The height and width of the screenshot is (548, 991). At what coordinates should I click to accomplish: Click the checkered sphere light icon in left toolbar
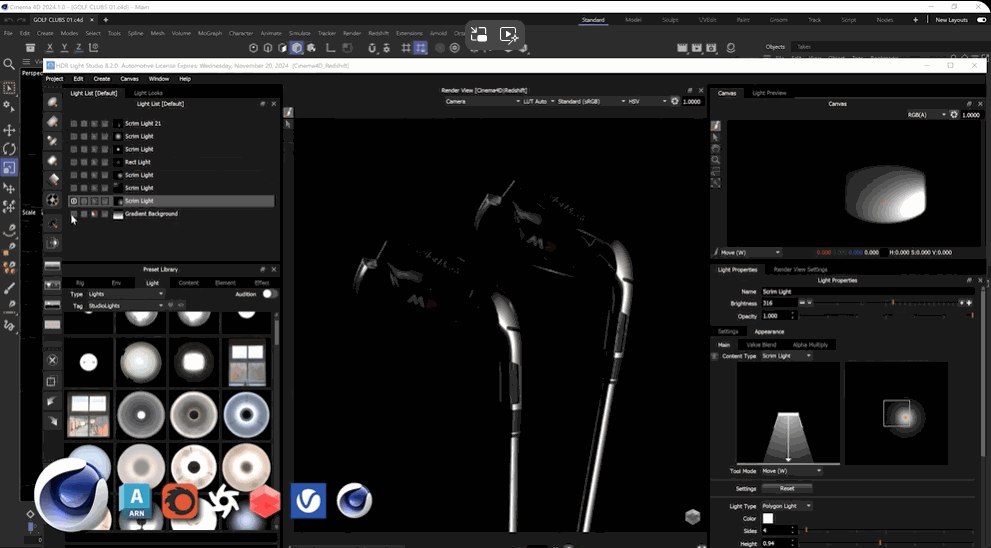53,200
